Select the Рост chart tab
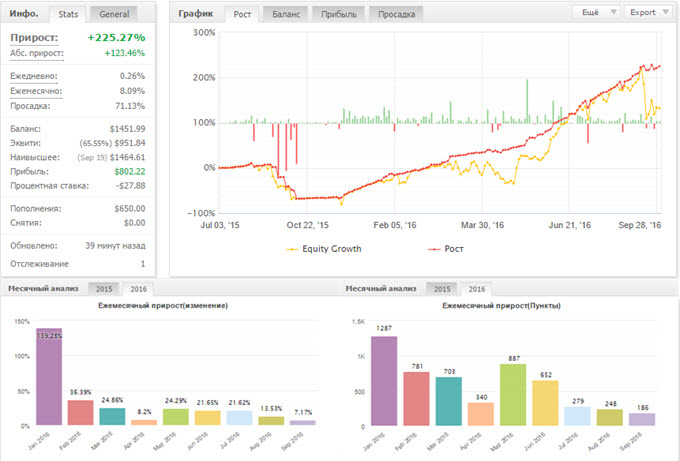 (x=242, y=14)
